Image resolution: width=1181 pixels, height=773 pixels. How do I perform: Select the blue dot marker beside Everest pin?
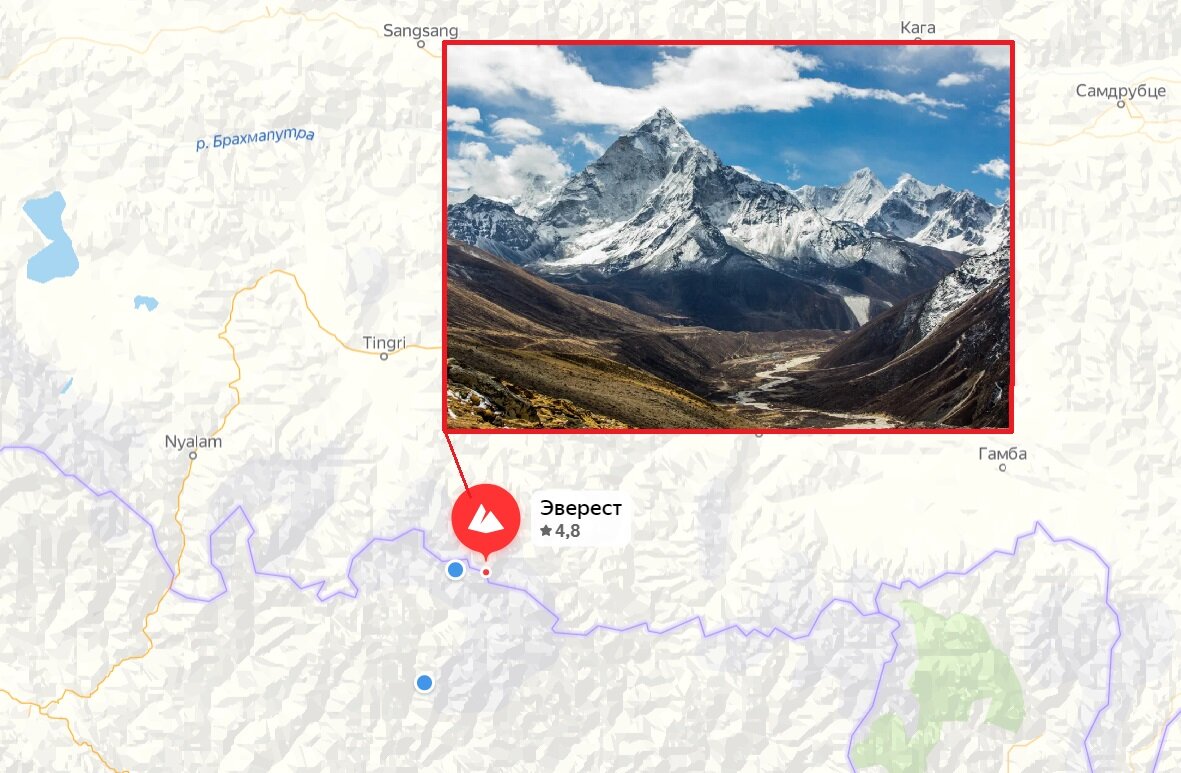pyautogui.click(x=455, y=570)
